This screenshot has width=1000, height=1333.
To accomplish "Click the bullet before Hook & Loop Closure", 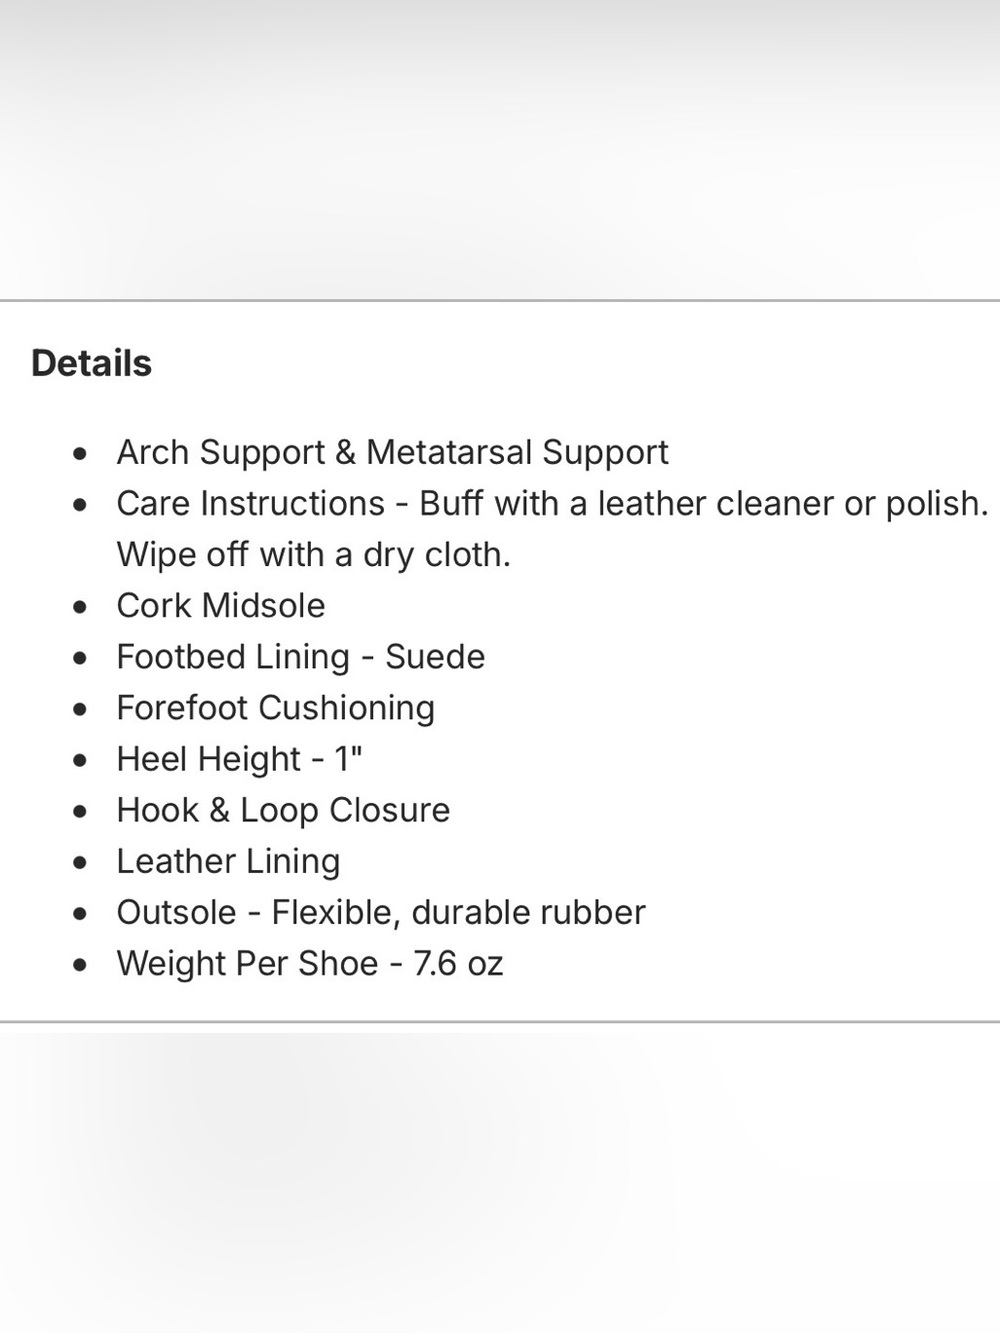I will pyautogui.click(x=80, y=811).
